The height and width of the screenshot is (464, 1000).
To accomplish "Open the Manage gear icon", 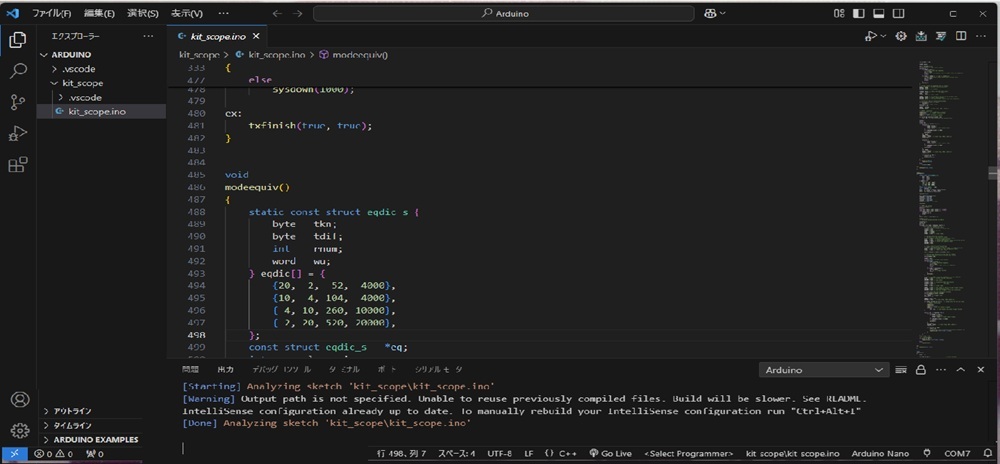I will tap(19, 431).
